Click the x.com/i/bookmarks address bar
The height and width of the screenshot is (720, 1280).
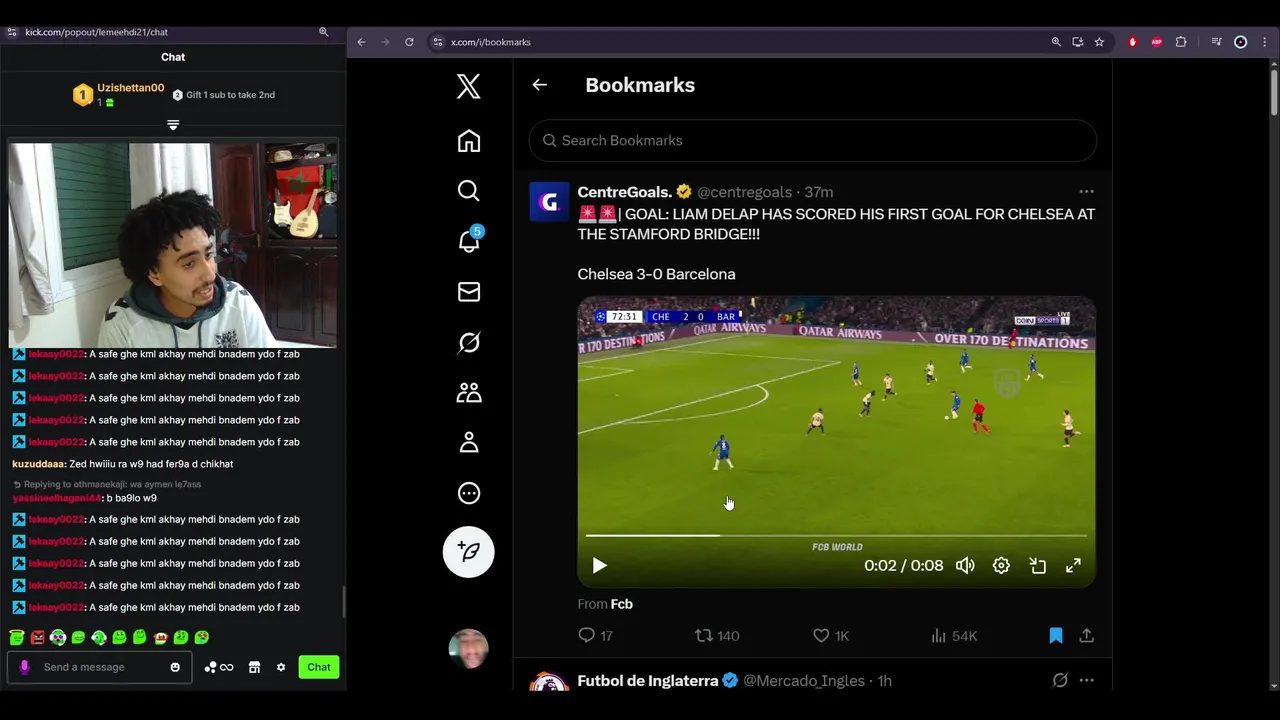(740, 42)
